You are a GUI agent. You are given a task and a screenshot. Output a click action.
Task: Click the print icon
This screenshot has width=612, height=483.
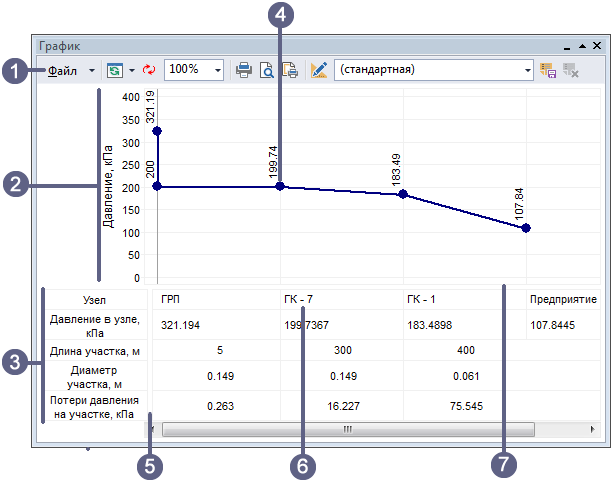[x=244, y=70]
